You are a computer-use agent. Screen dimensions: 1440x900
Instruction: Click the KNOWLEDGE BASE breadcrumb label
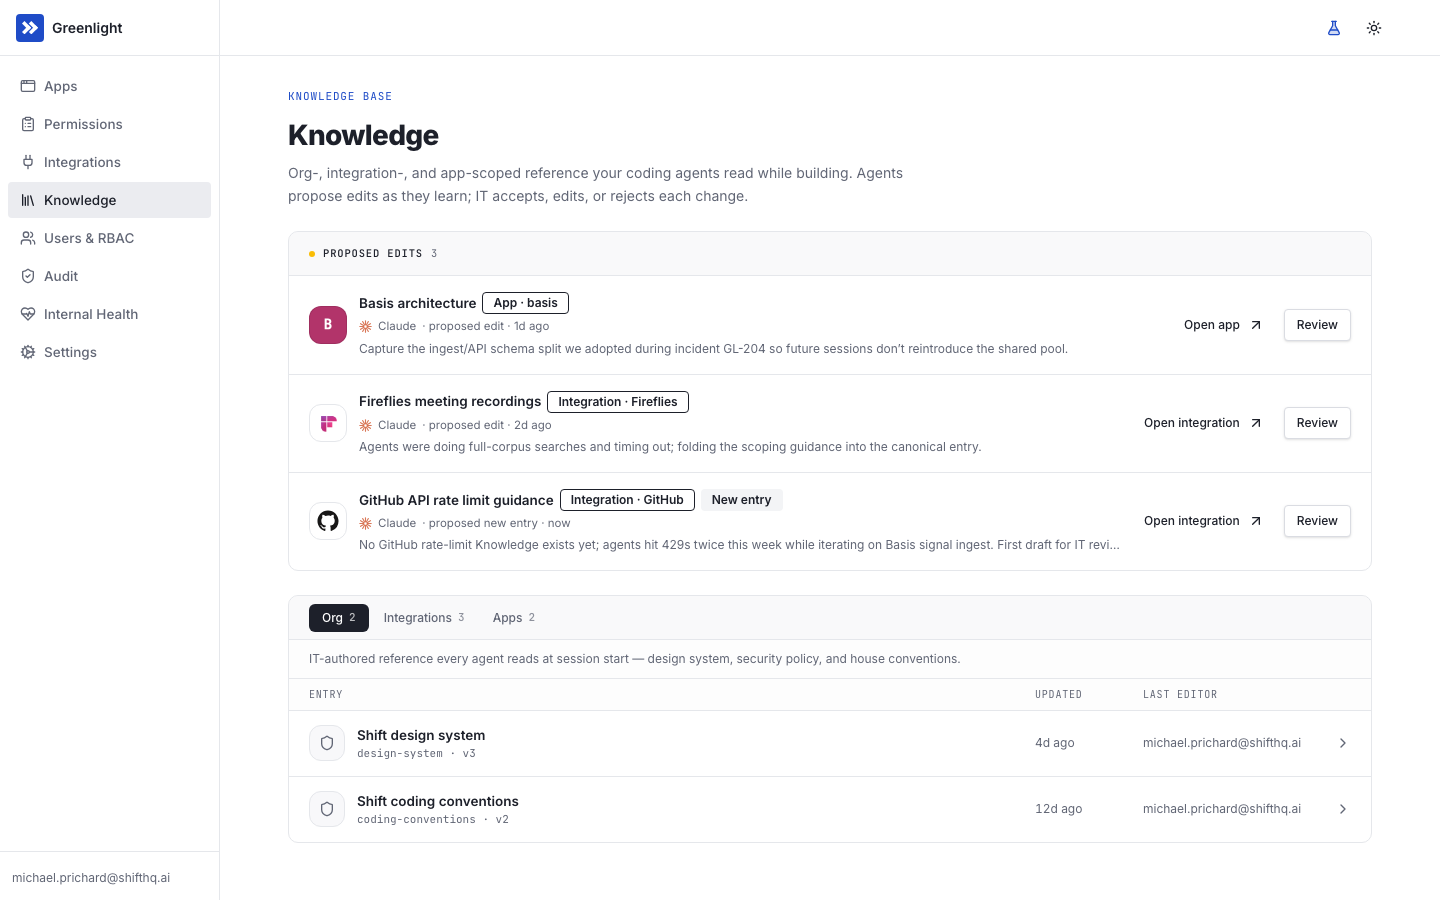[340, 96]
